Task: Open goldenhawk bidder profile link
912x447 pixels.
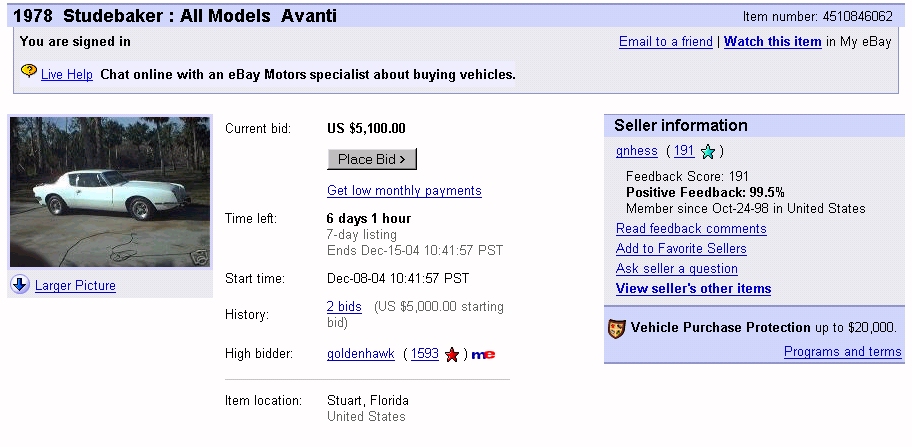Action: [360, 354]
